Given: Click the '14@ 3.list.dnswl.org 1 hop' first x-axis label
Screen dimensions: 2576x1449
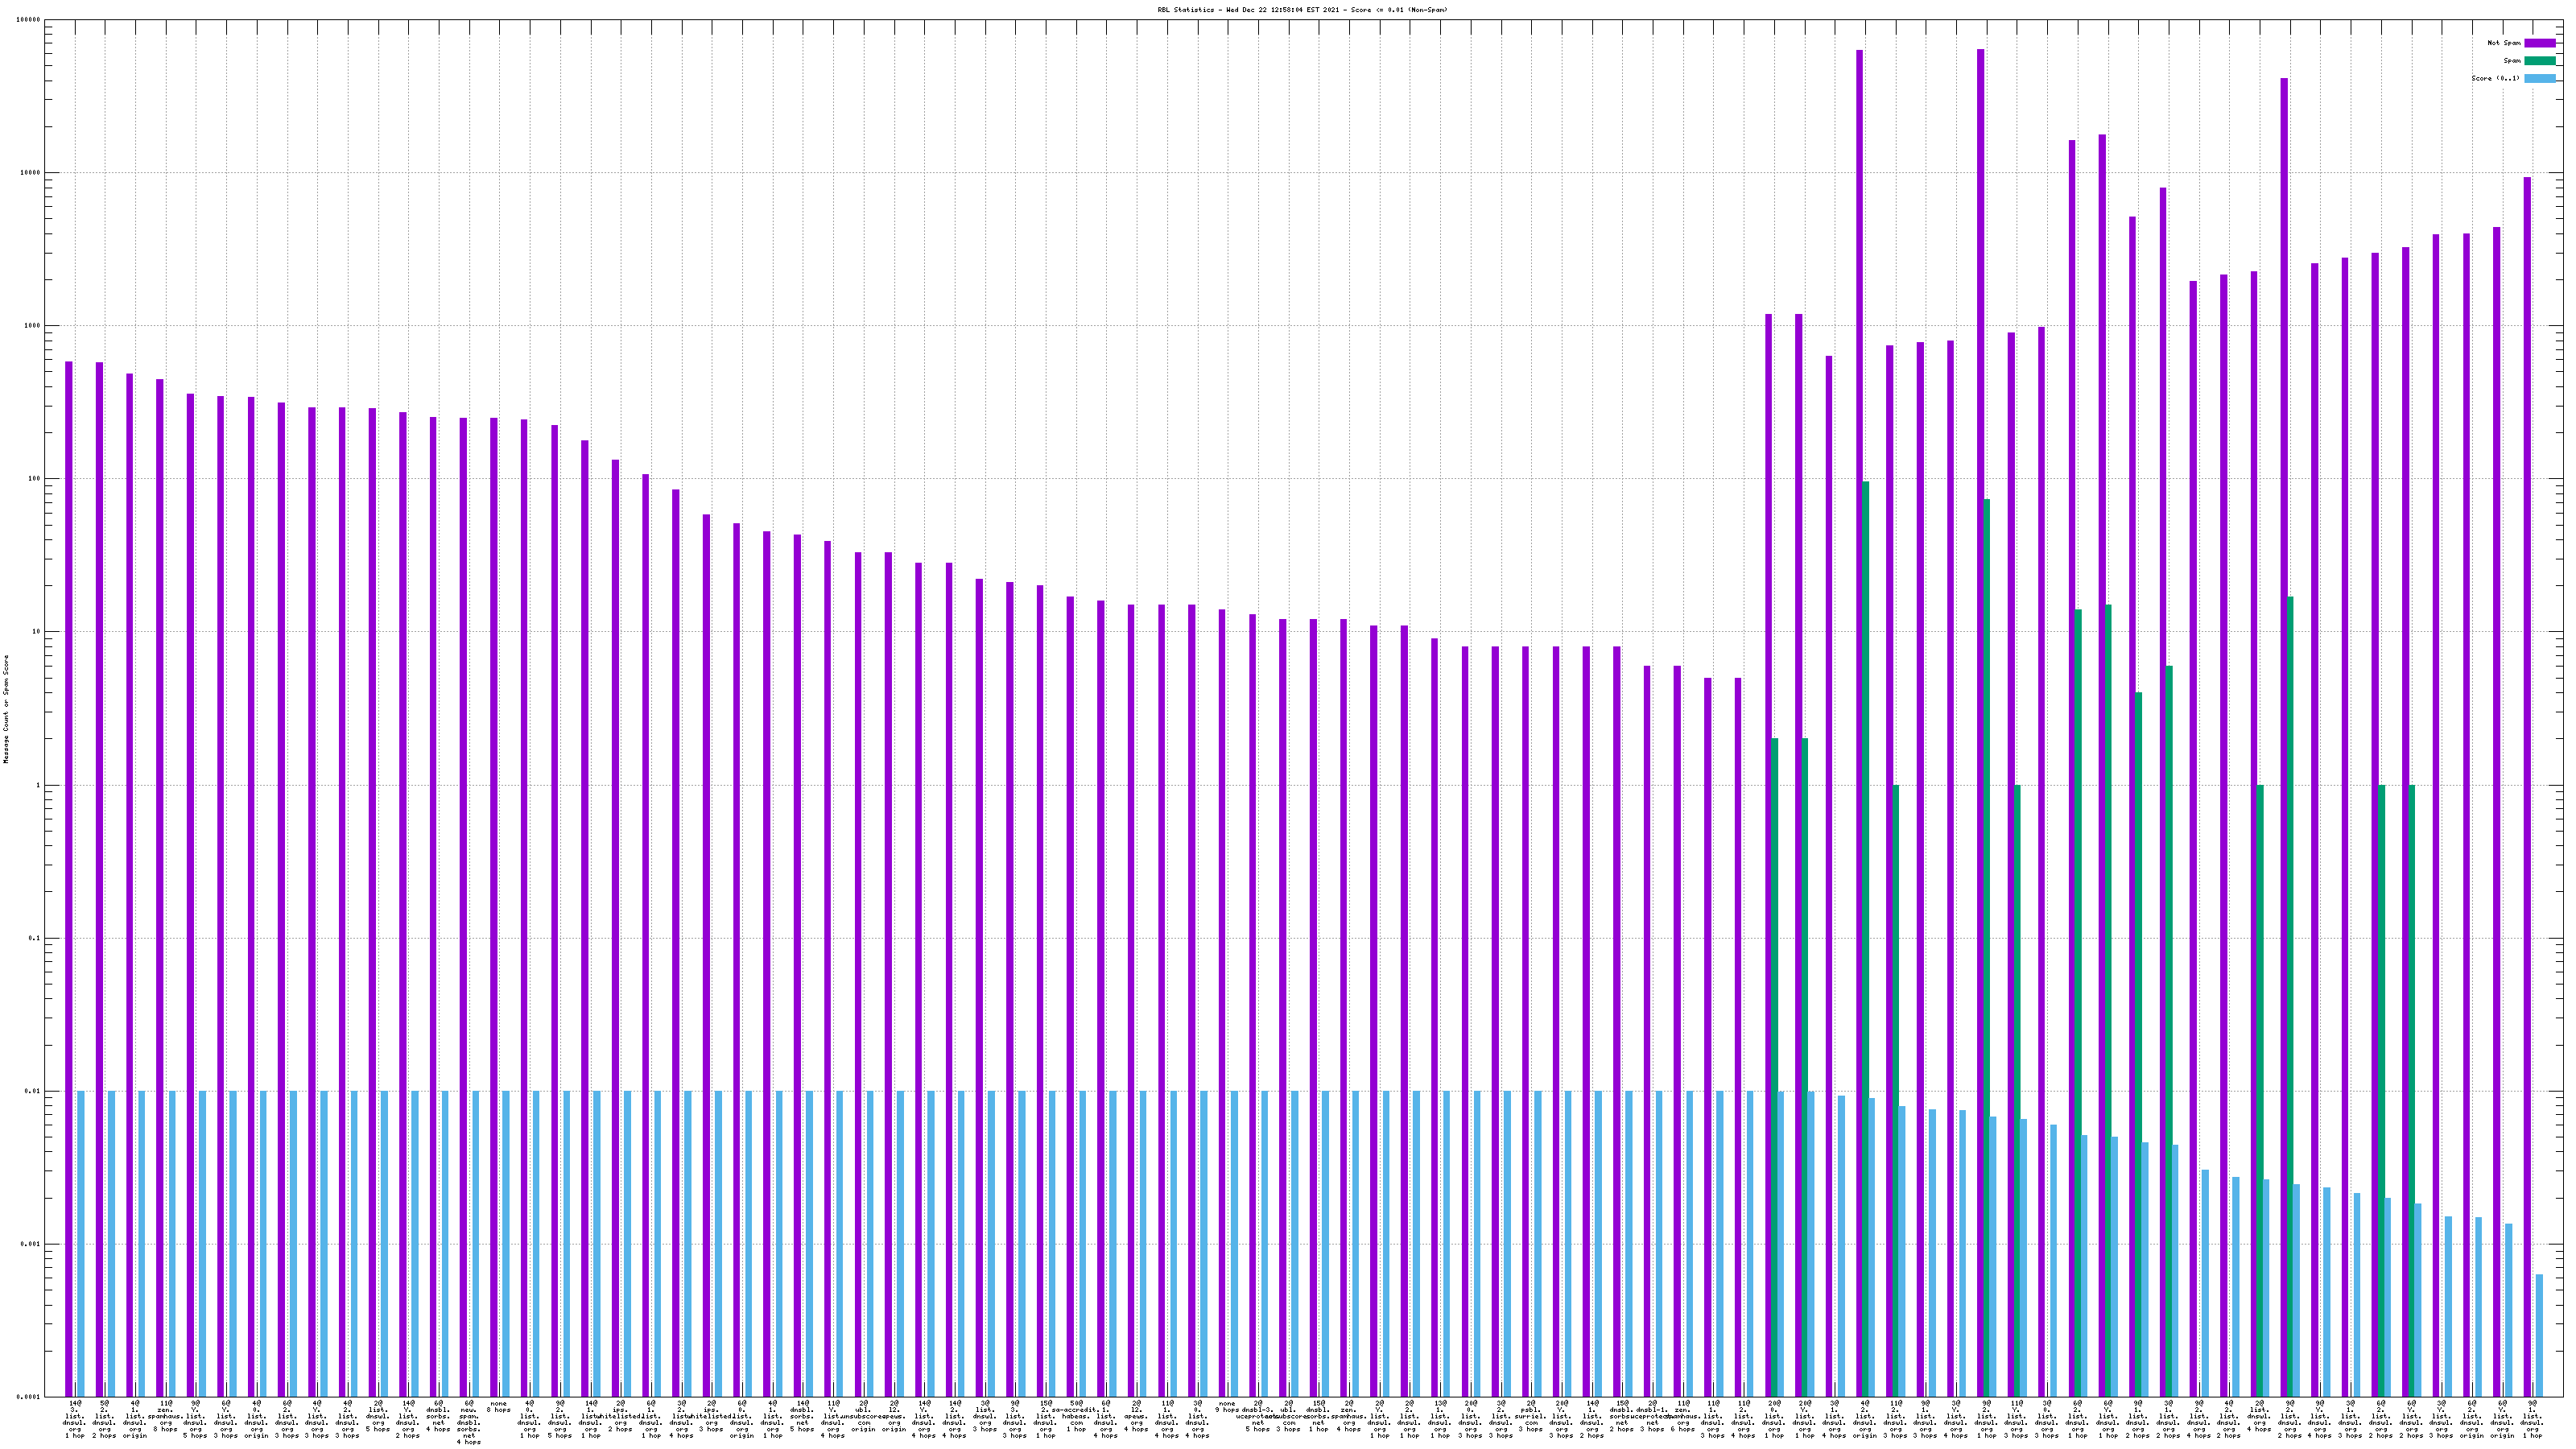Looking at the screenshot, I should [75, 1421].
